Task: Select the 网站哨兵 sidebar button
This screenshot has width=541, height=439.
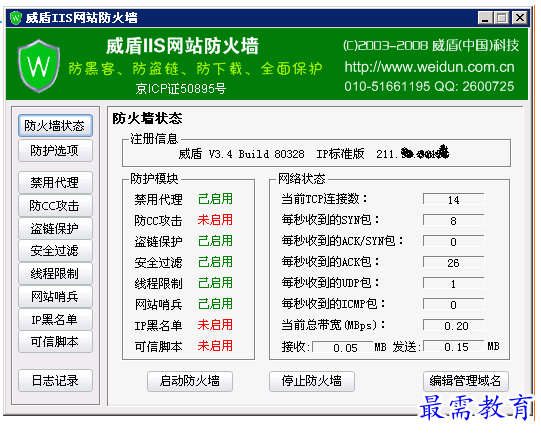Action: pos(55,296)
